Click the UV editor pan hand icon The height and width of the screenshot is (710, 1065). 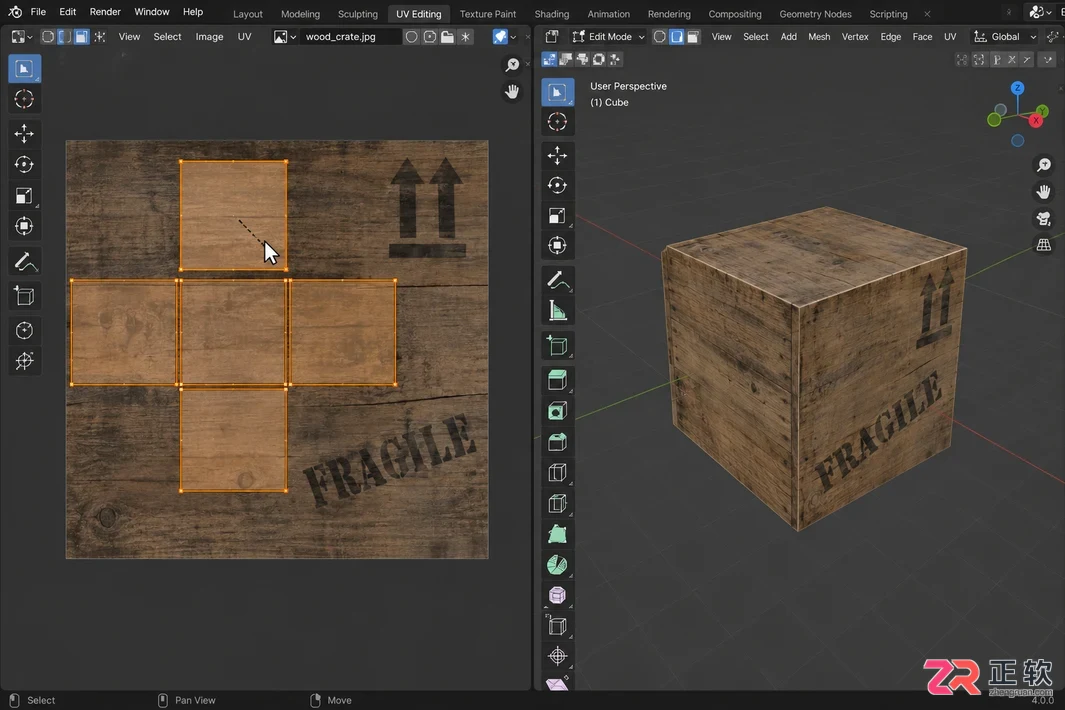[512, 92]
